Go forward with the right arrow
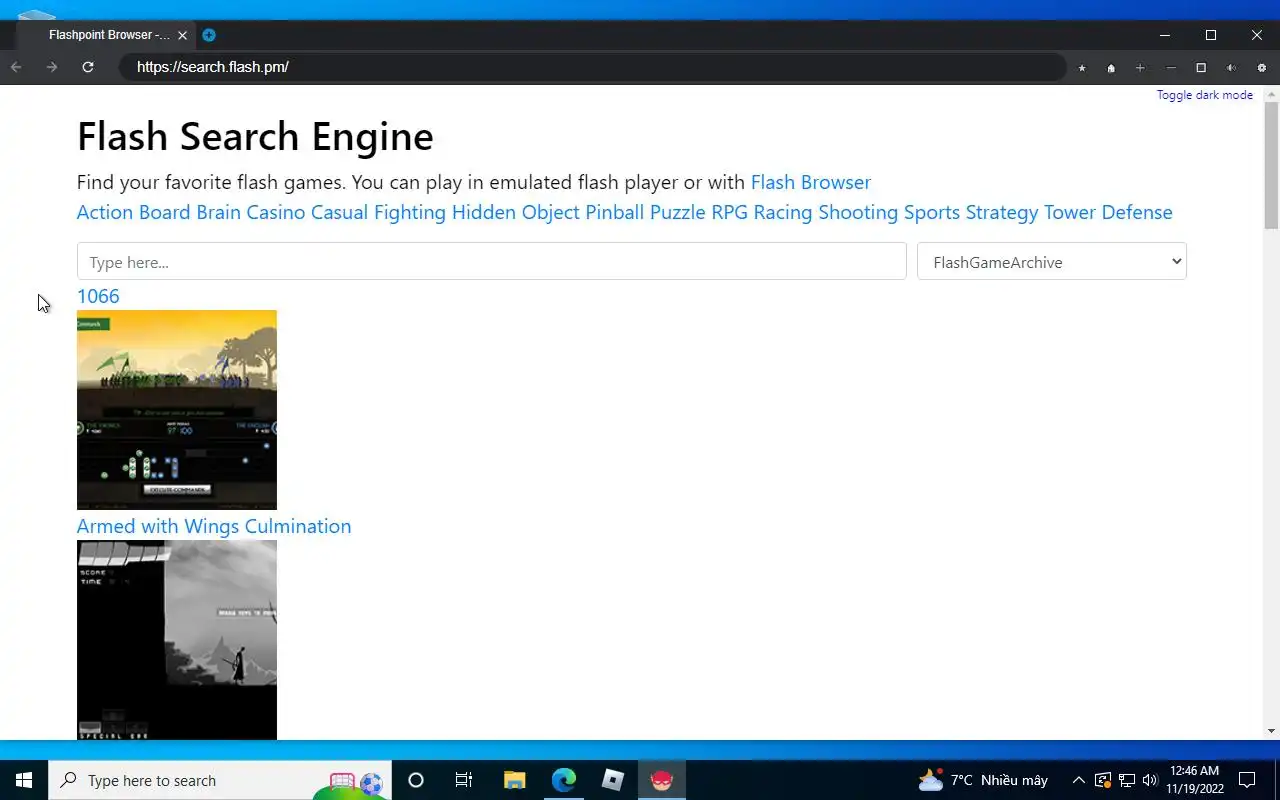The width and height of the screenshot is (1280, 800). pos(52,67)
